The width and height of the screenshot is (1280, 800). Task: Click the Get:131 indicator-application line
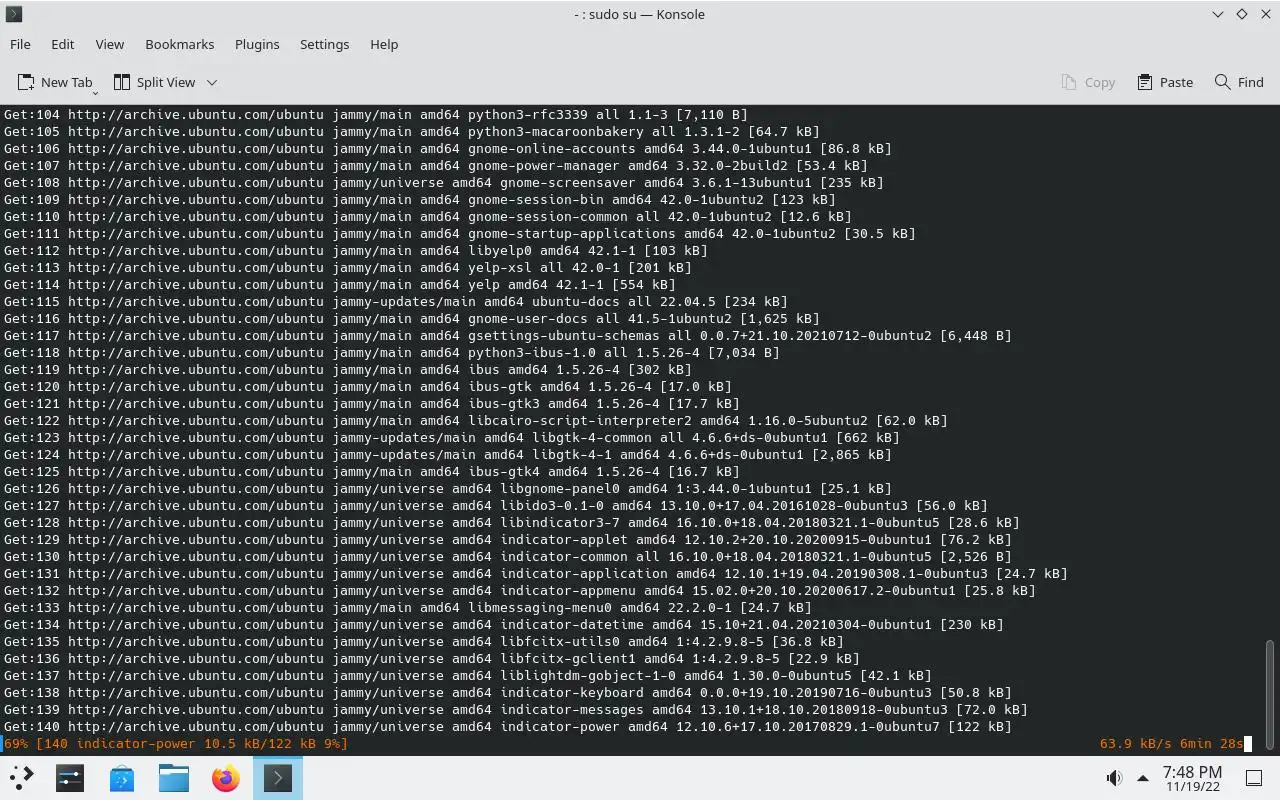click(536, 573)
